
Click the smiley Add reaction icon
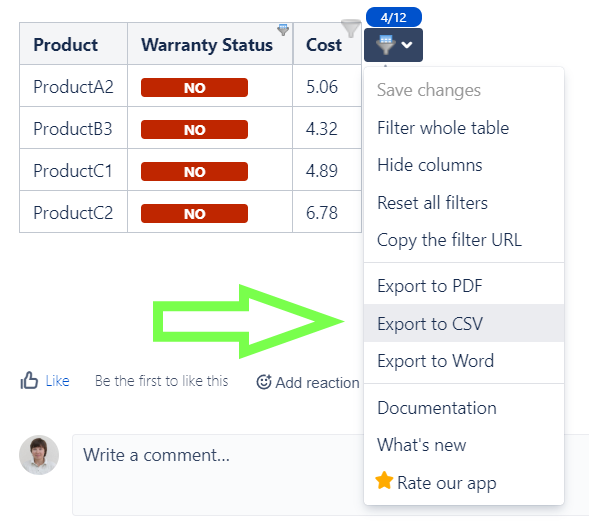pos(264,382)
